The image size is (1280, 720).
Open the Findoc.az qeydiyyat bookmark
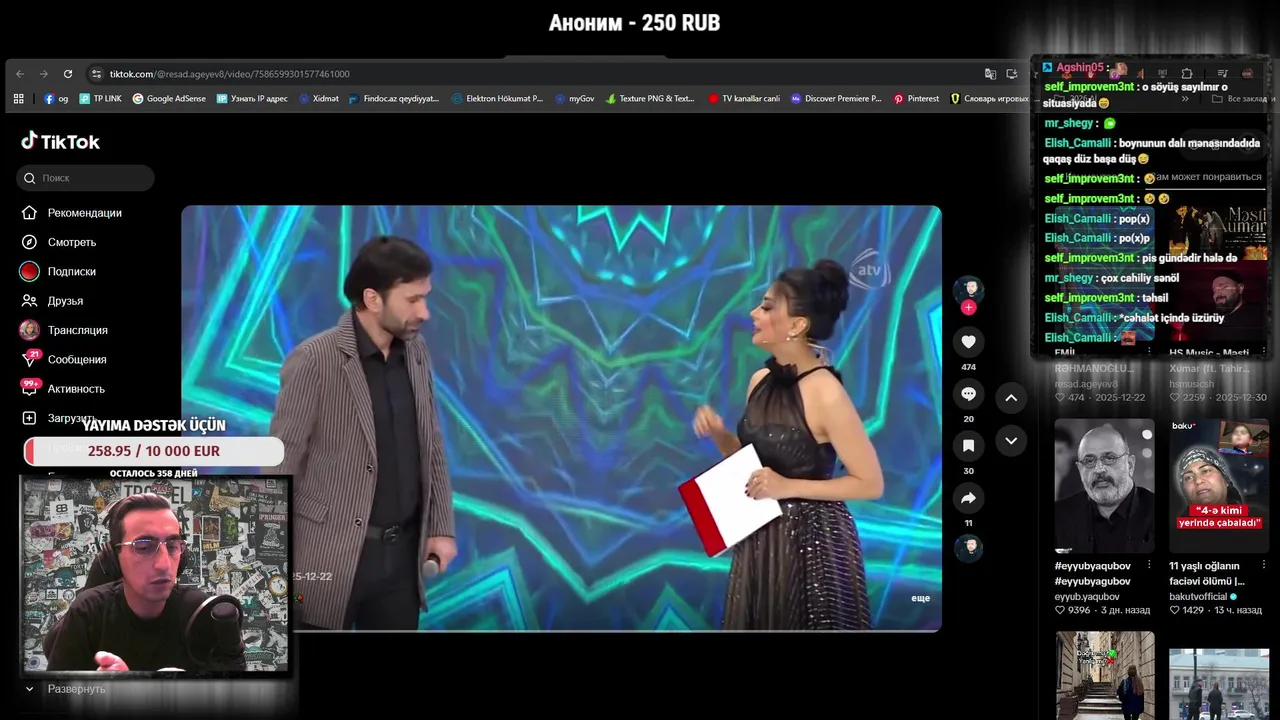[394, 99]
